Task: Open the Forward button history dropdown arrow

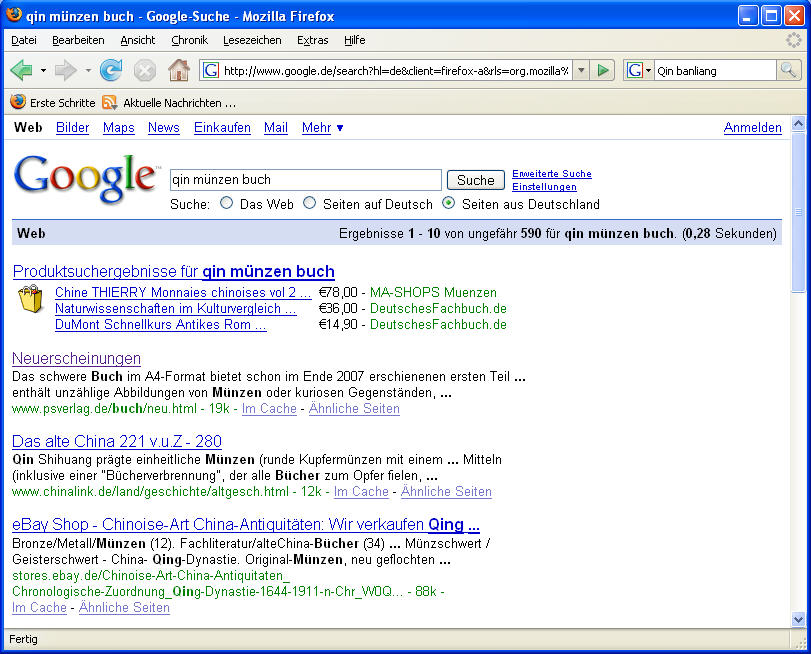Action: [x=88, y=70]
